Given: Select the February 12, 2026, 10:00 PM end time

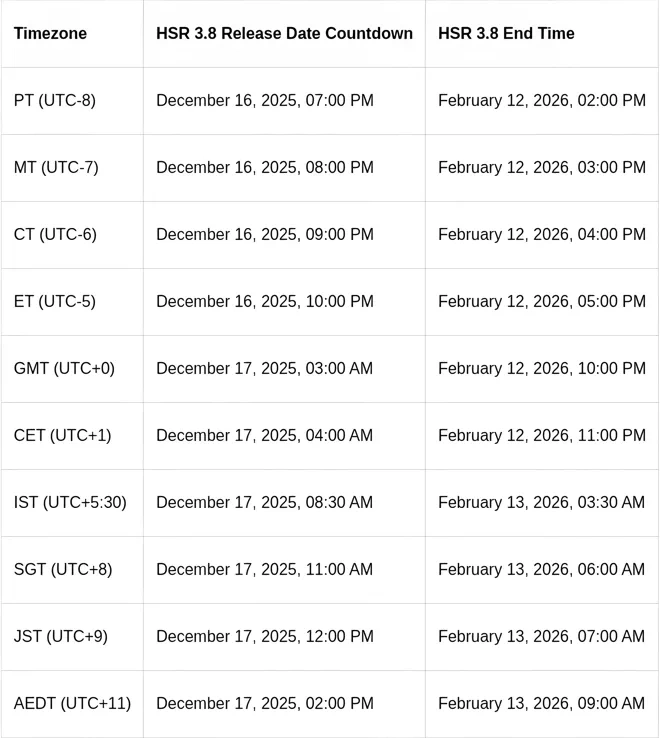Looking at the screenshot, I should (542, 369).
